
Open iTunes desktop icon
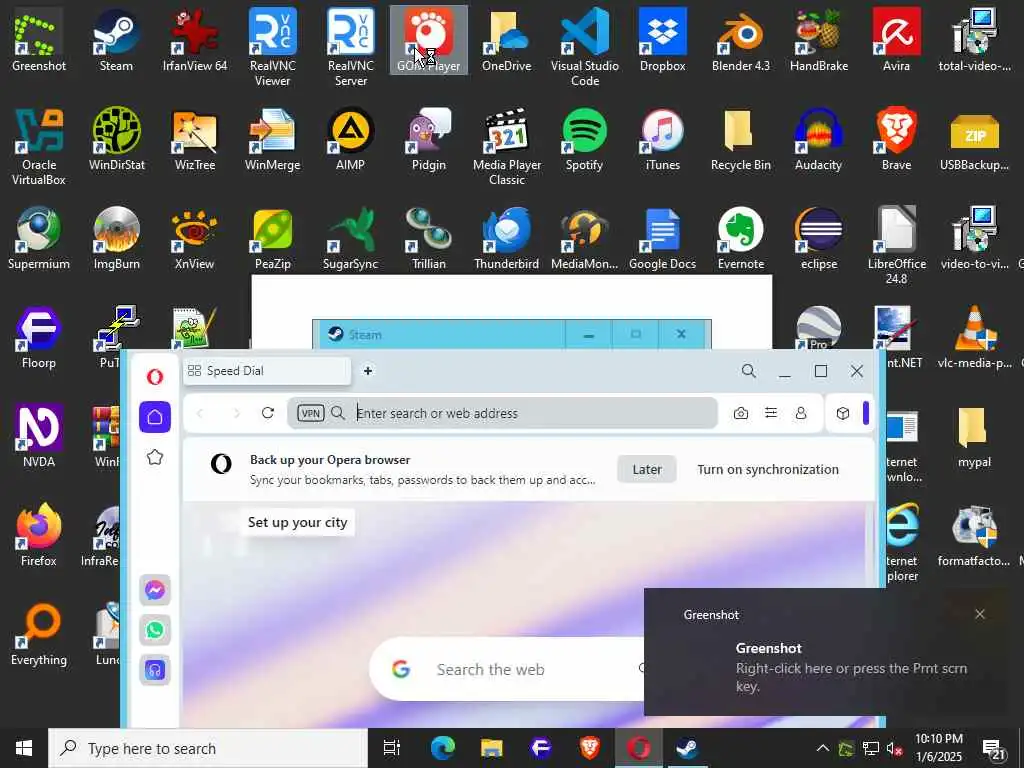[x=662, y=138]
